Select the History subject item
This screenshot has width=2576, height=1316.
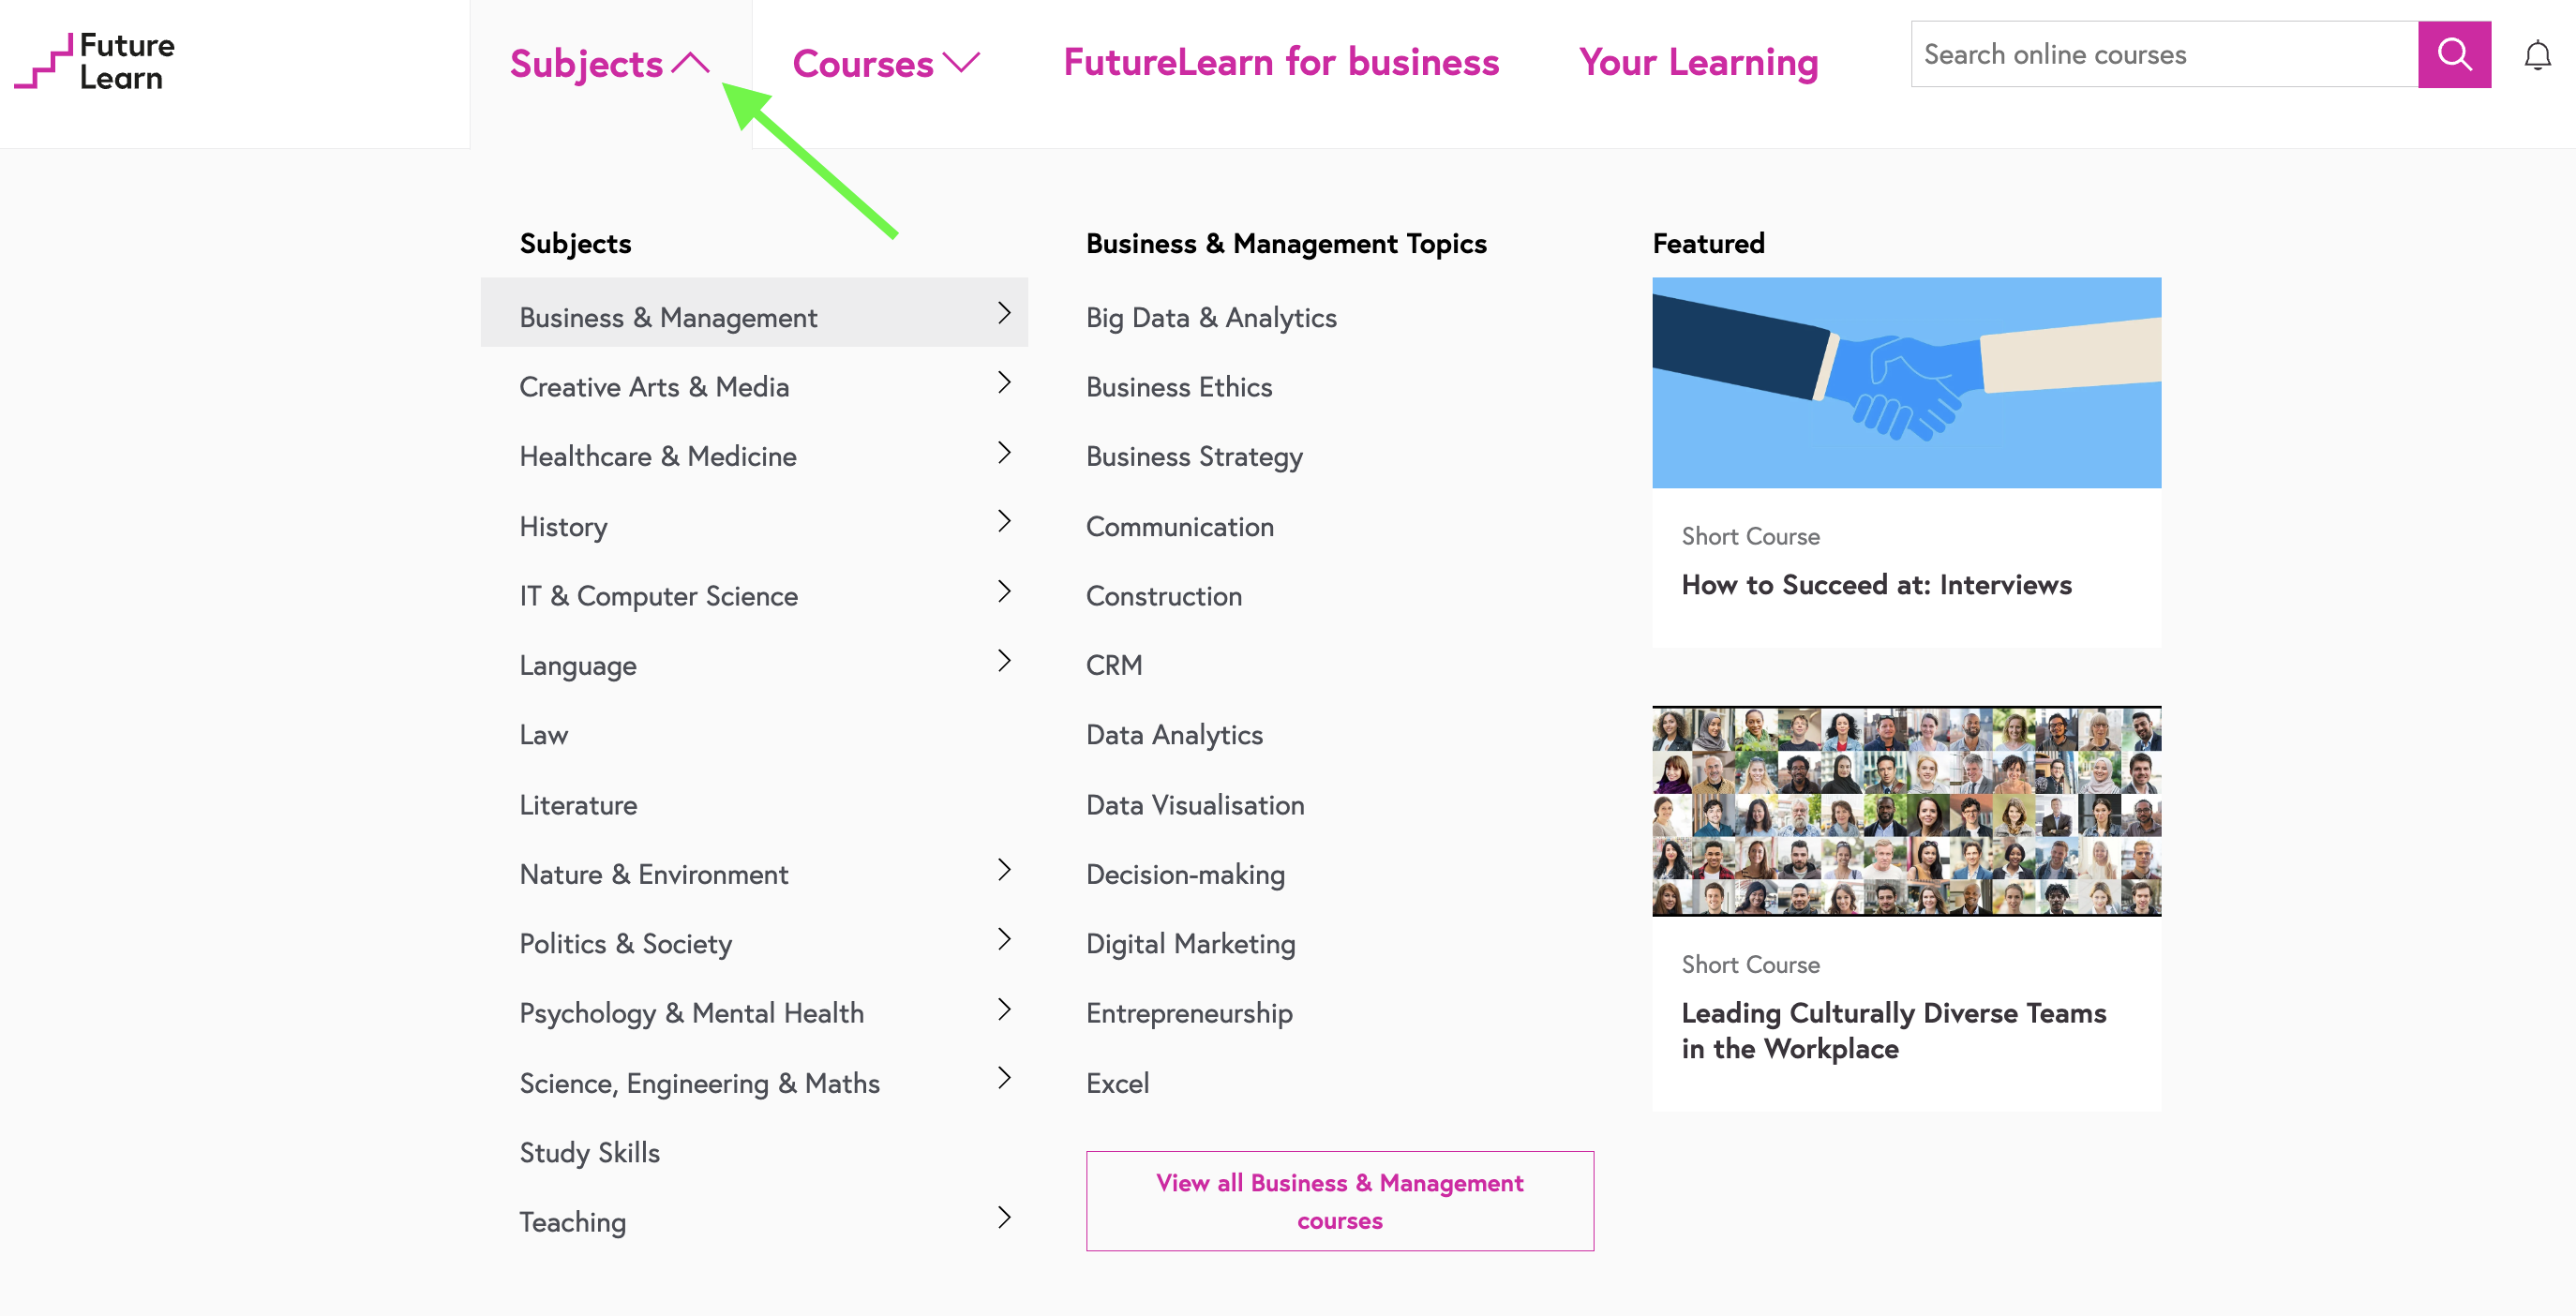point(562,524)
